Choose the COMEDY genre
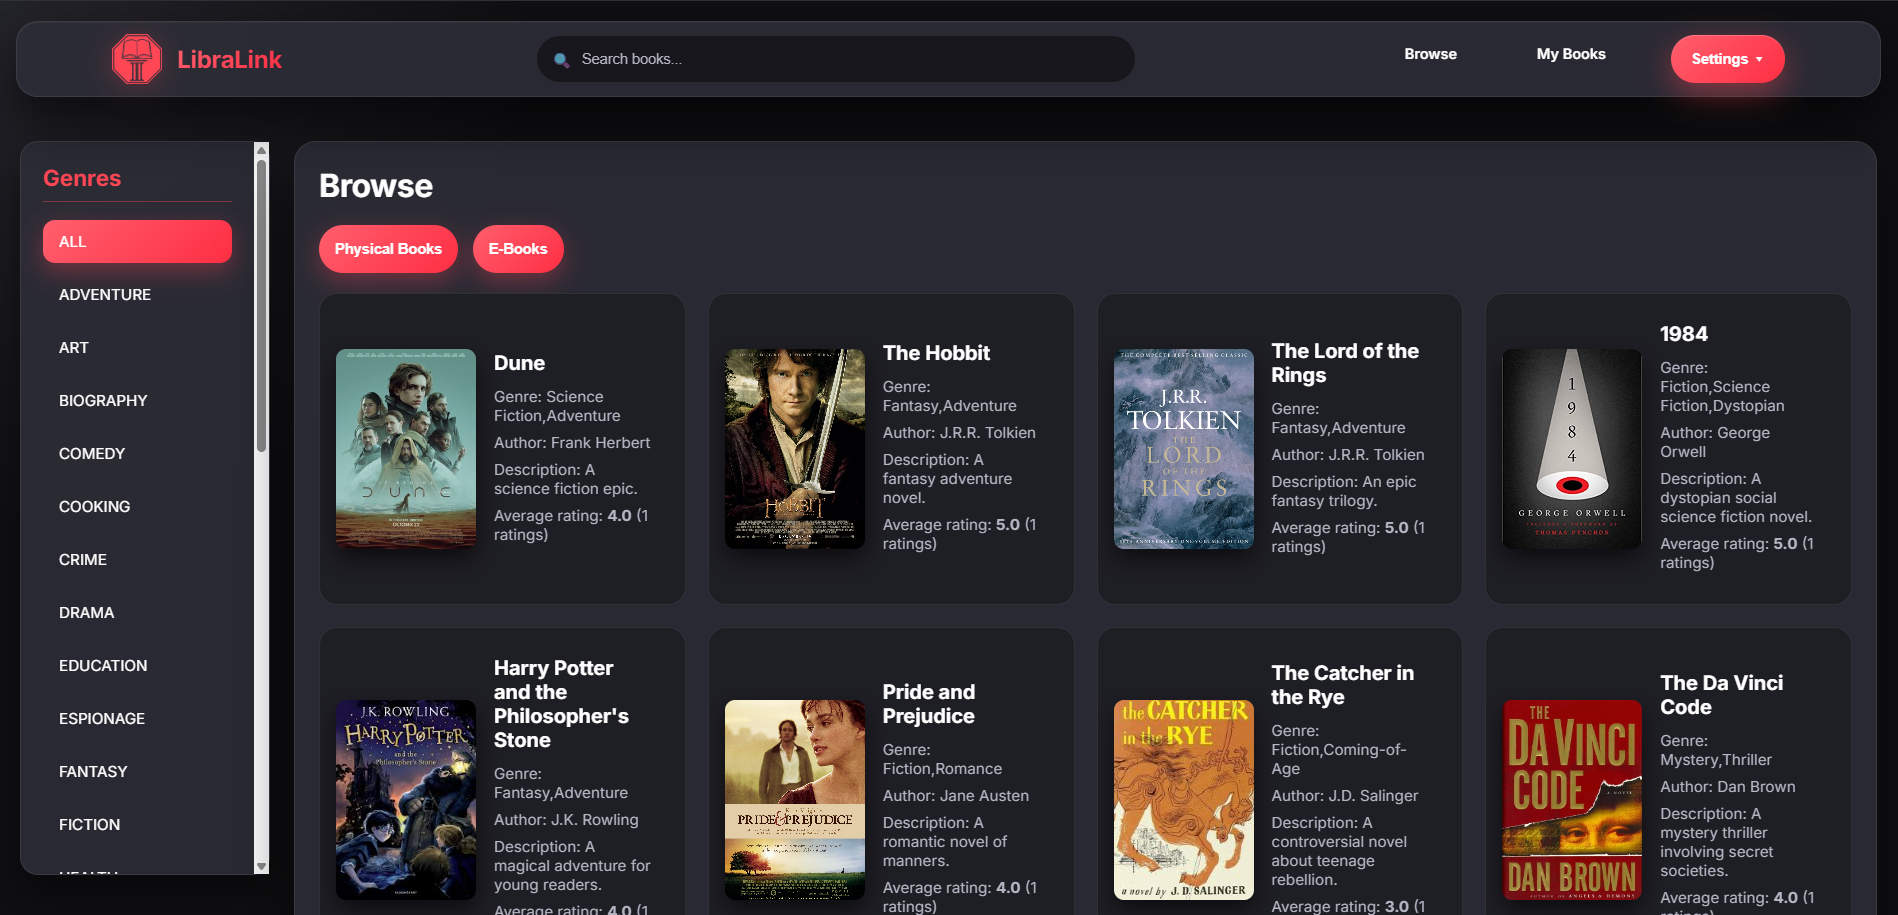 (x=137, y=454)
